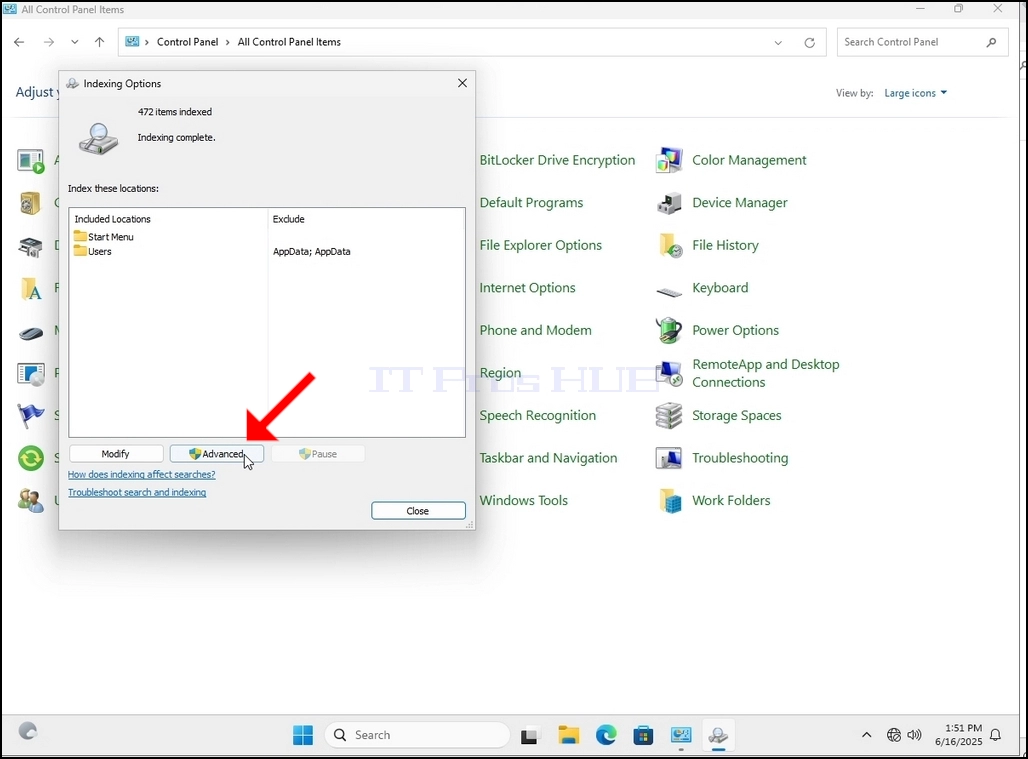Open Internet Options item

pyautogui.click(x=527, y=288)
